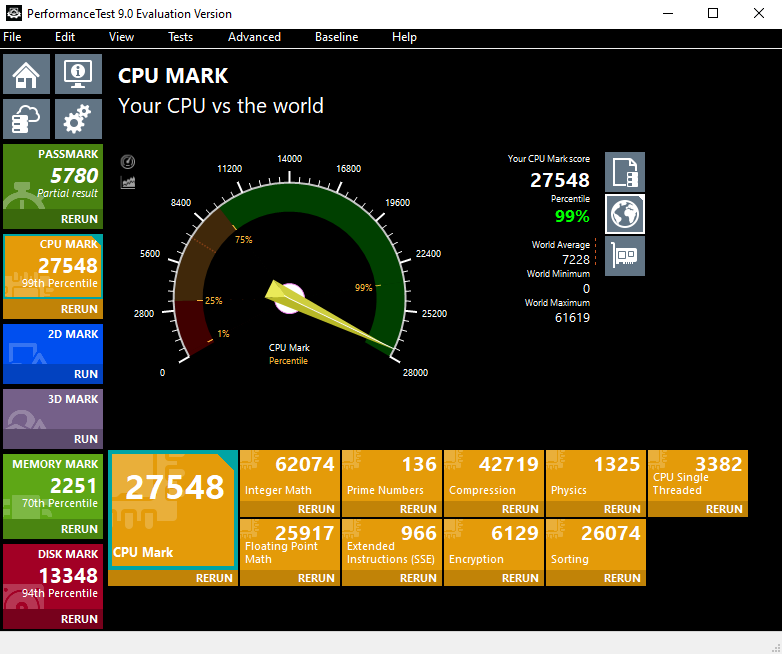This screenshot has height=654, width=782.
Task: Open the settings gears icon
Action: pos(78,119)
